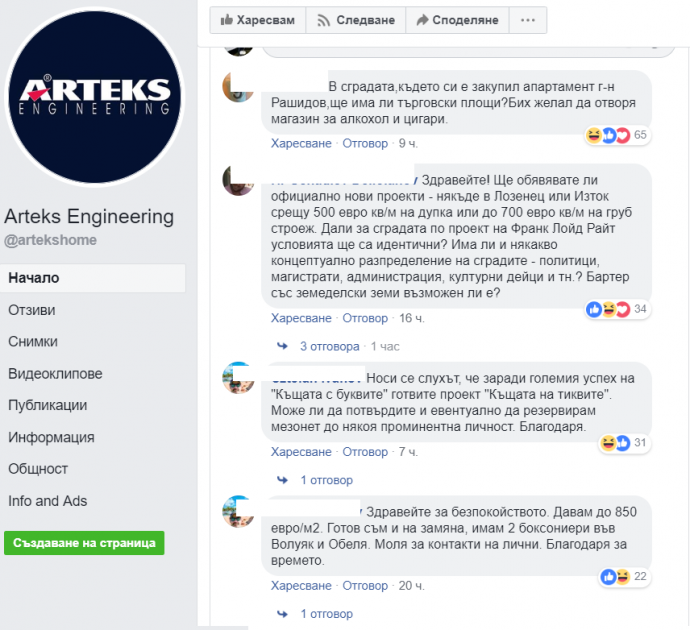
Task: Open the first commenter's avatar picture
Action: coord(238,87)
